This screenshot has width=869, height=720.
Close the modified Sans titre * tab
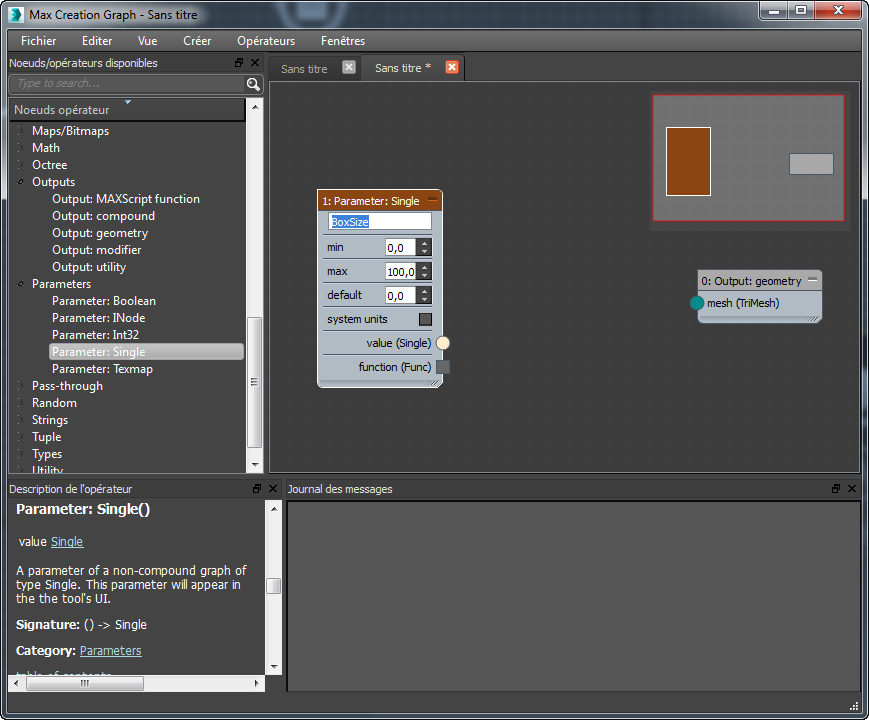point(452,67)
